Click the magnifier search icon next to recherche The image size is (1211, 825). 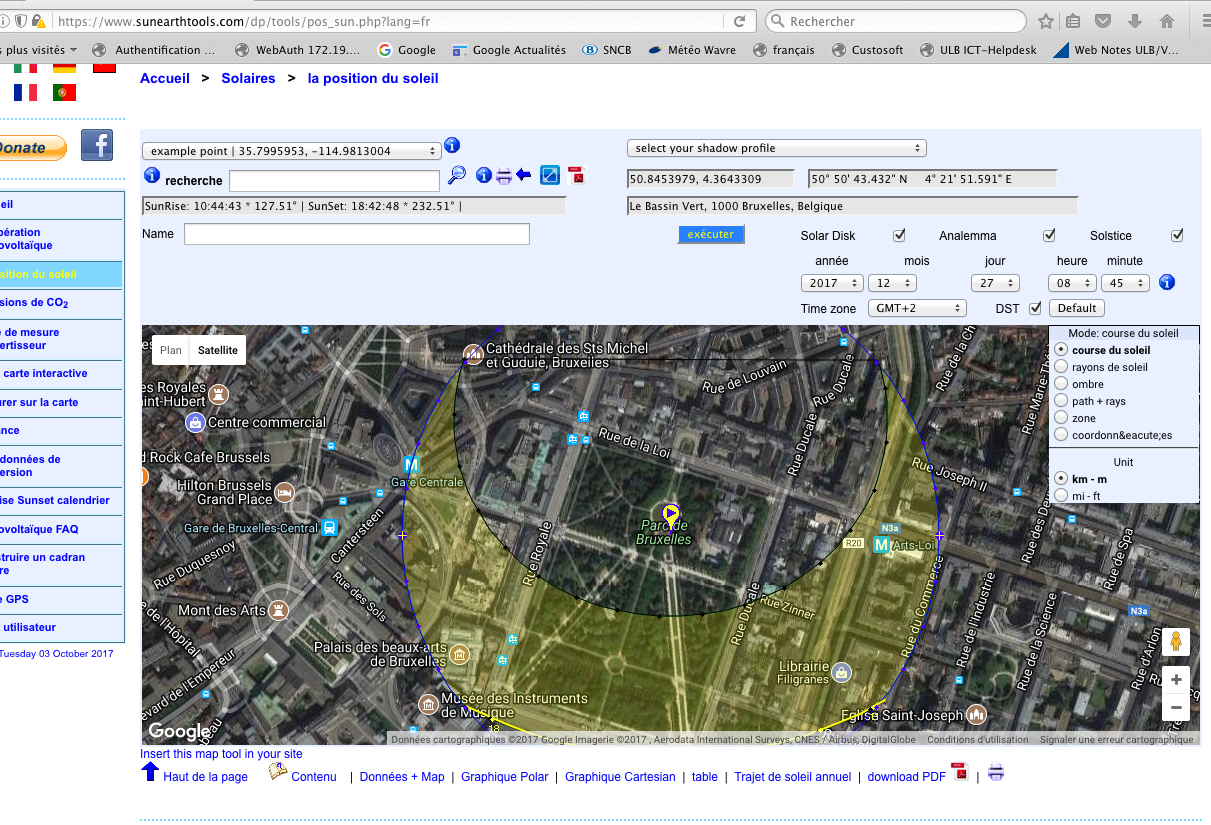click(x=456, y=175)
